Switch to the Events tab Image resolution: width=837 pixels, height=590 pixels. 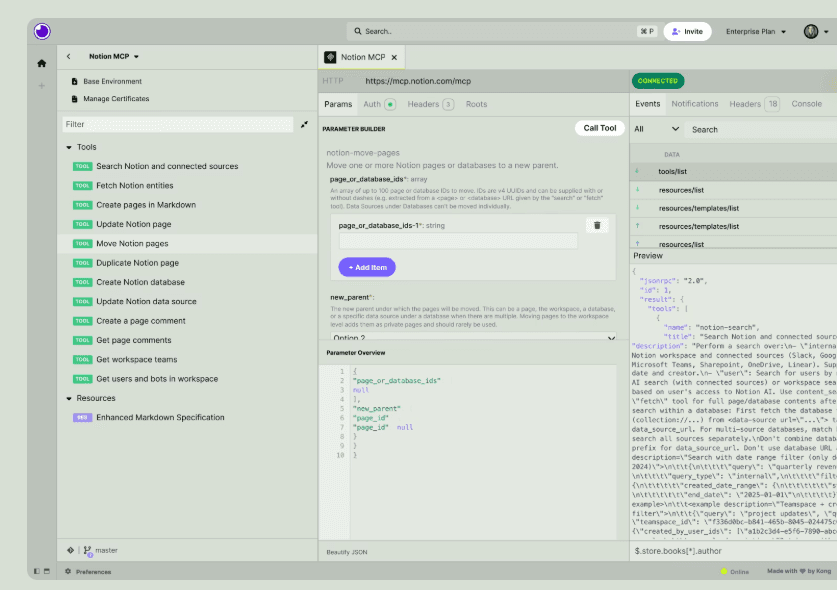click(x=648, y=104)
